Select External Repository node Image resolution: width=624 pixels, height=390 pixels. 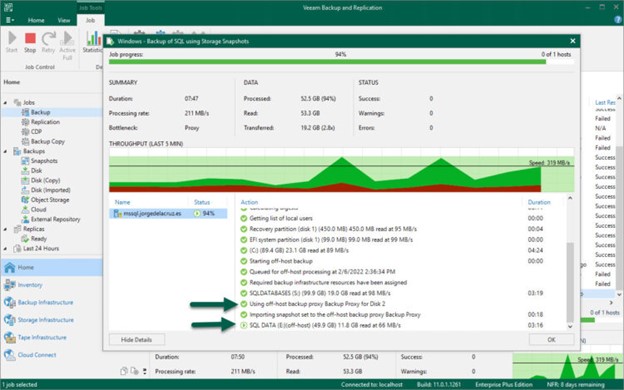click(55, 219)
